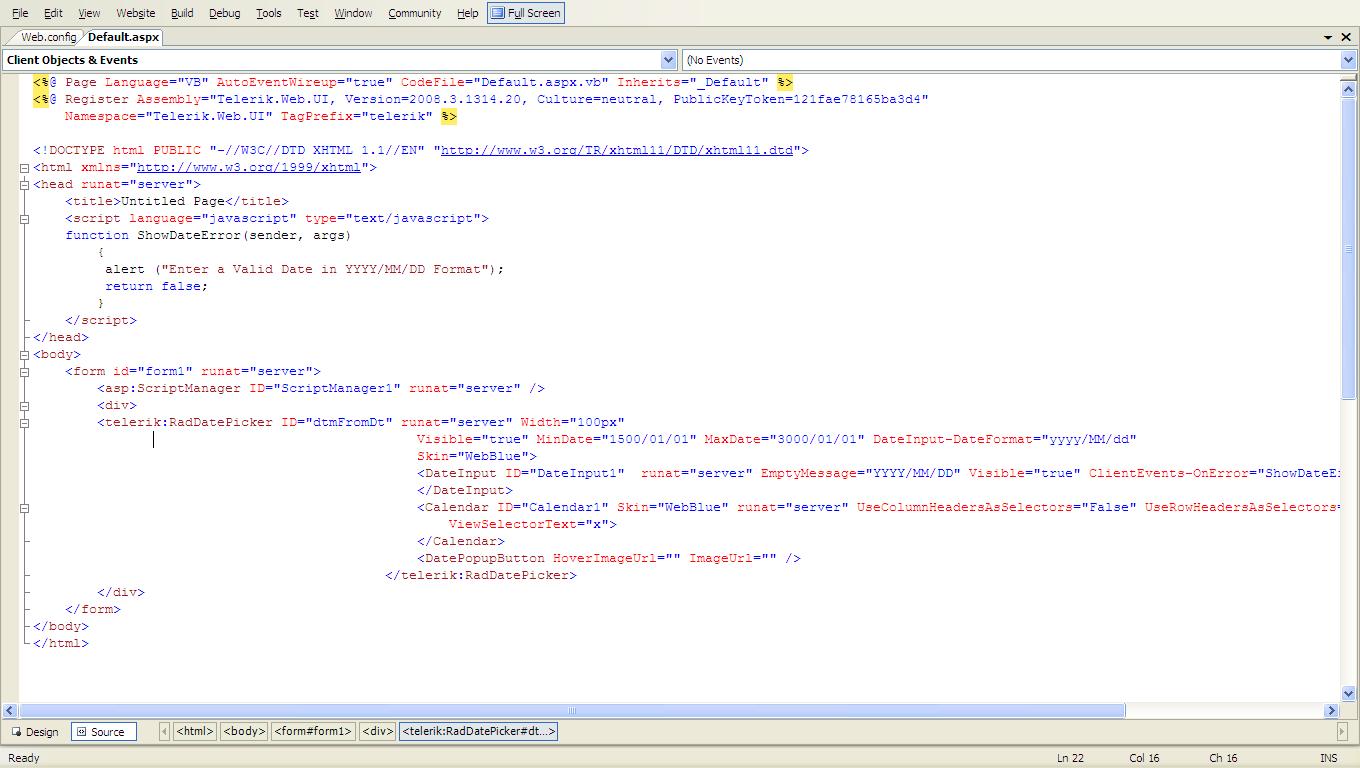Click the tag navigator left arrow
This screenshot has width=1360, height=768.
pyautogui.click(x=164, y=732)
